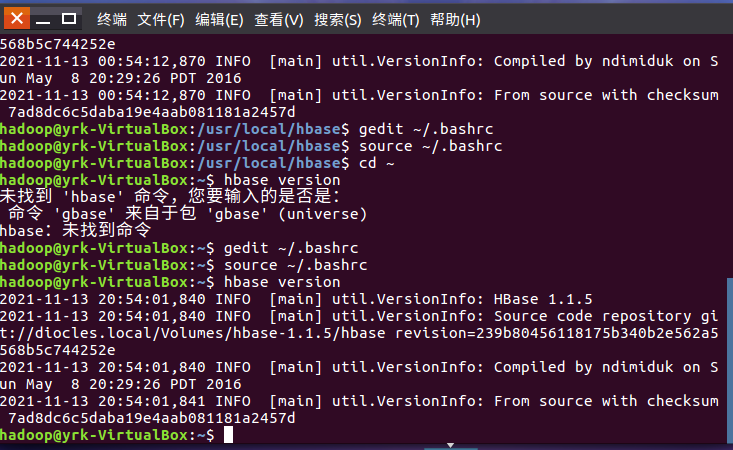733x450 pixels.
Task: Open the 搜索(S) menu
Action: click(338, 20)
